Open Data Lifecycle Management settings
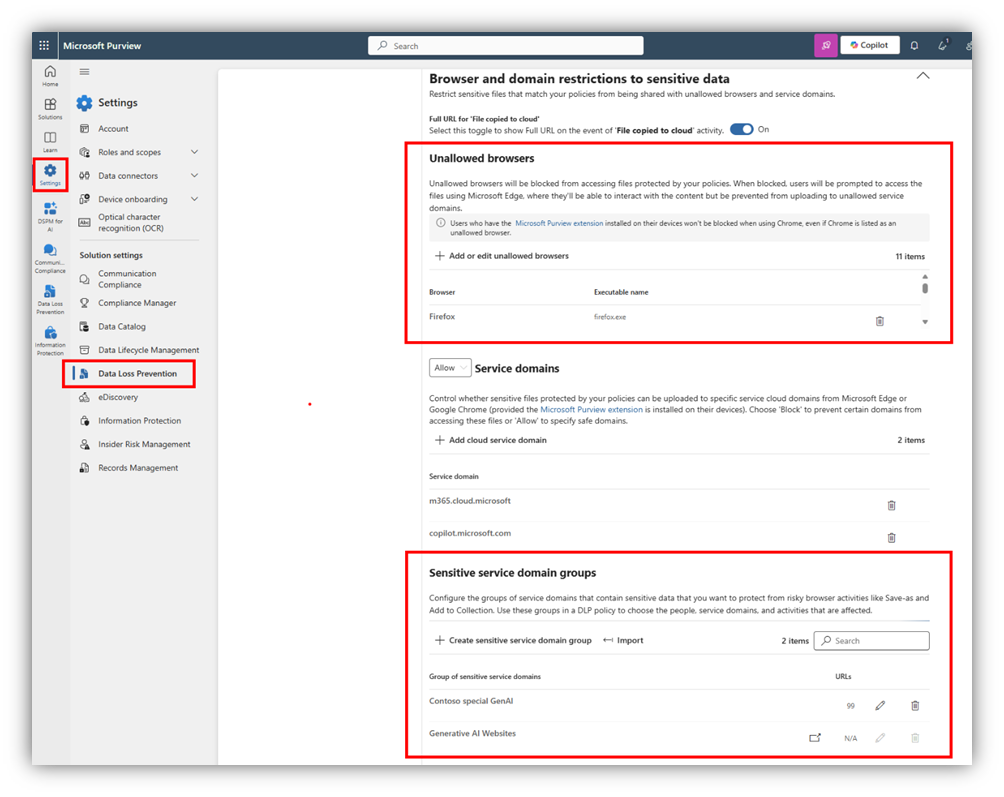 [149, 350]
